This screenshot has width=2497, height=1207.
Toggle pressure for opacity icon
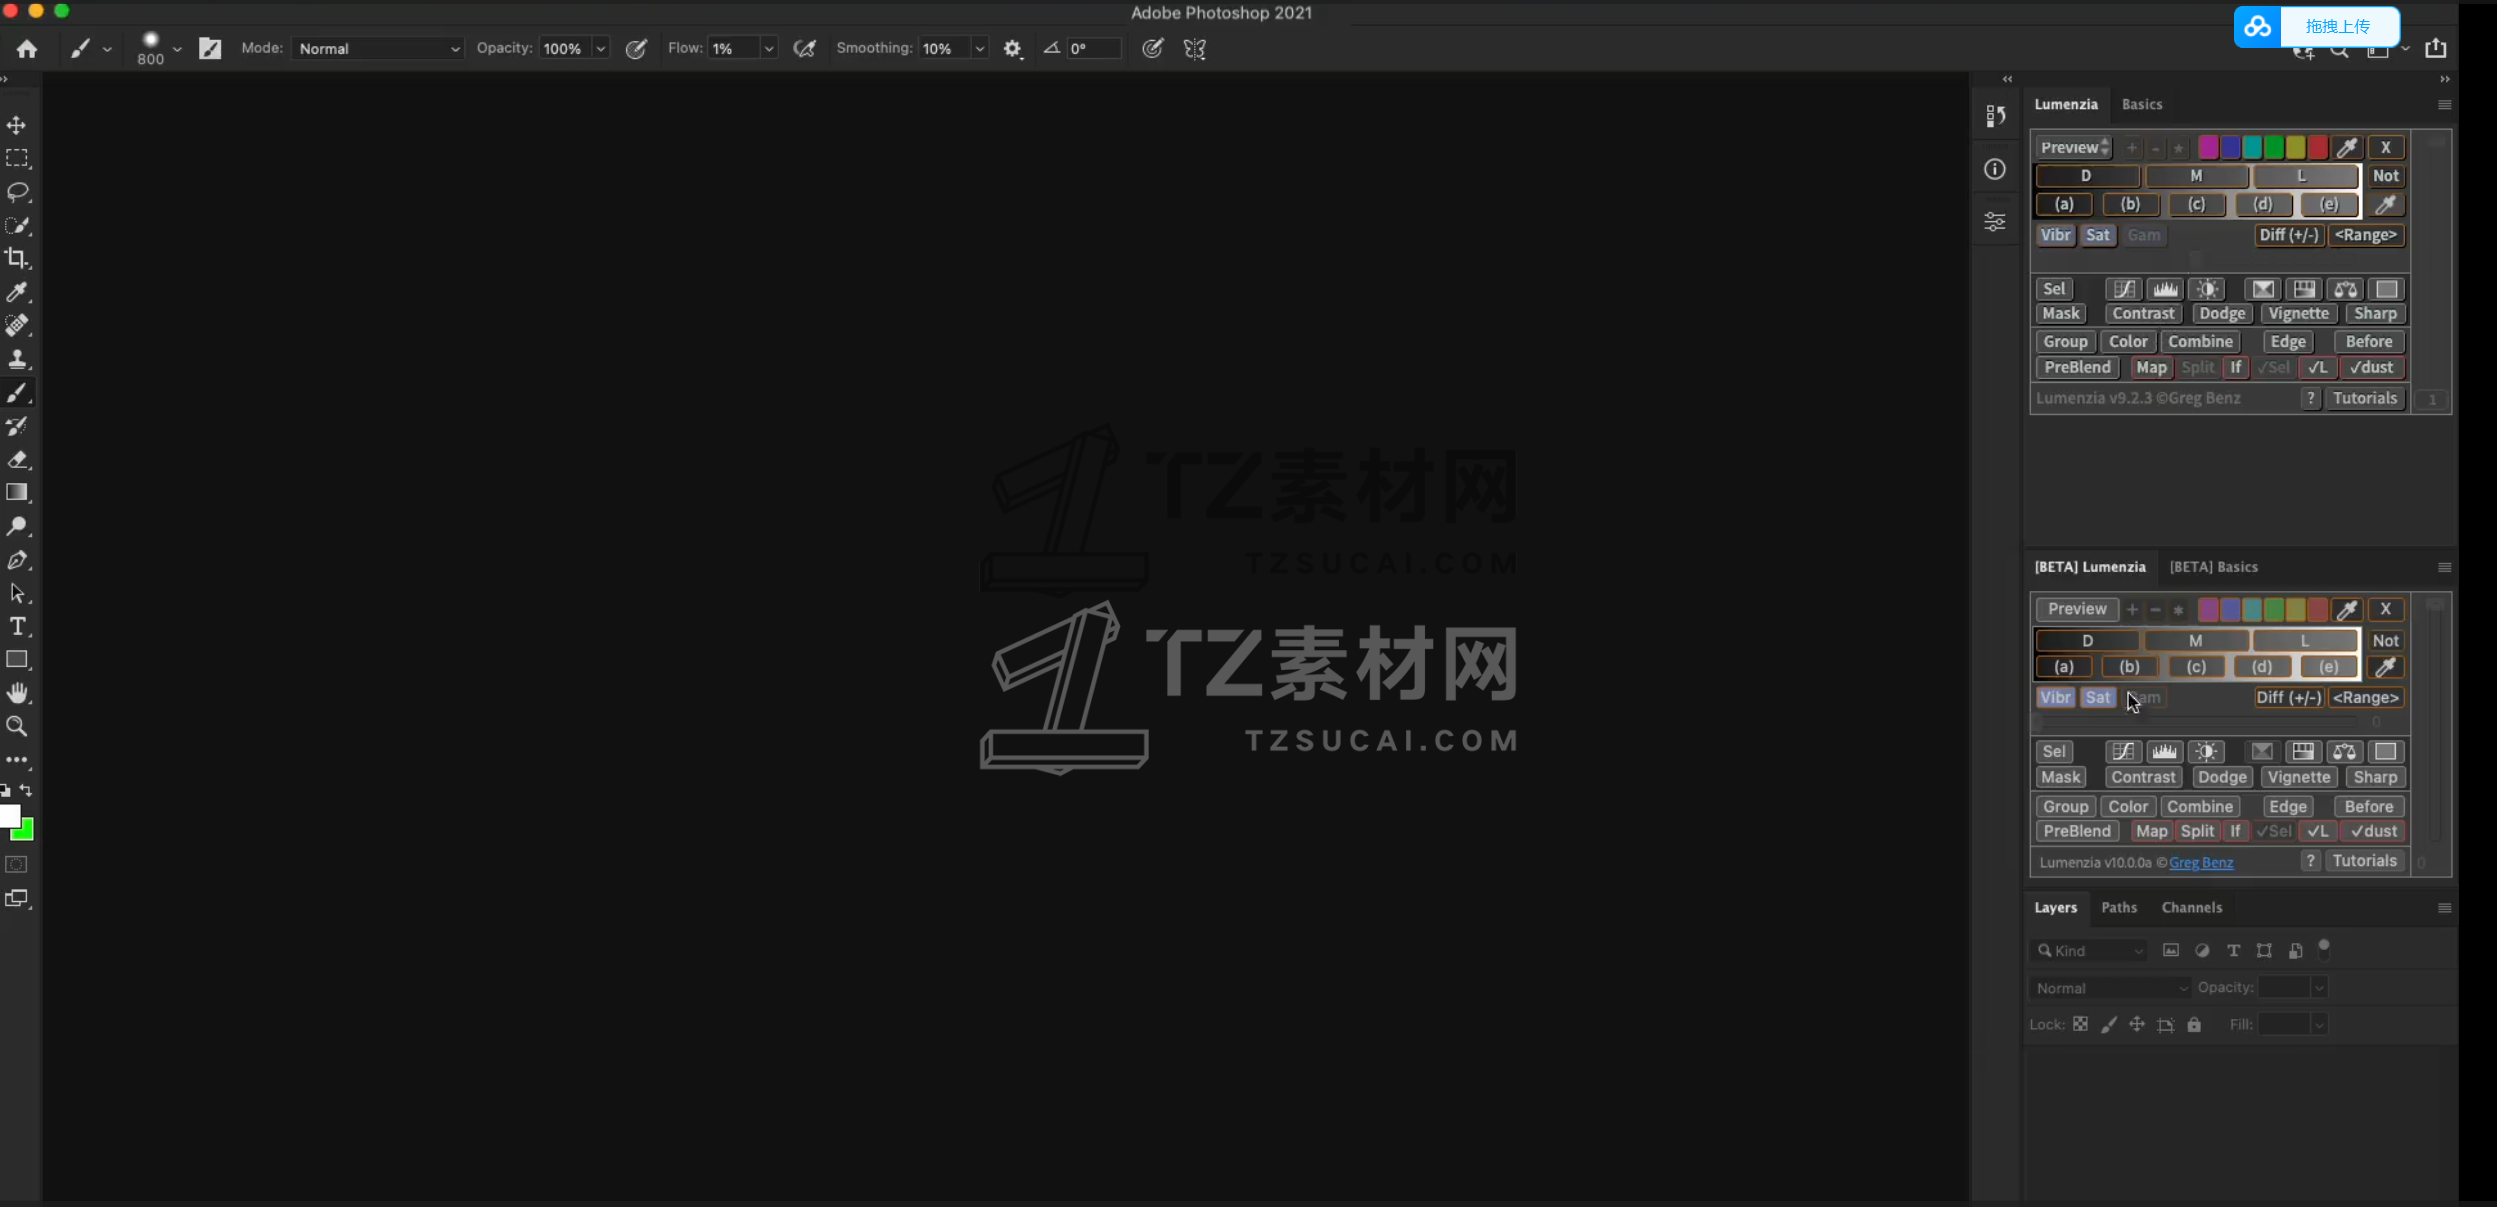pos(636,49)
